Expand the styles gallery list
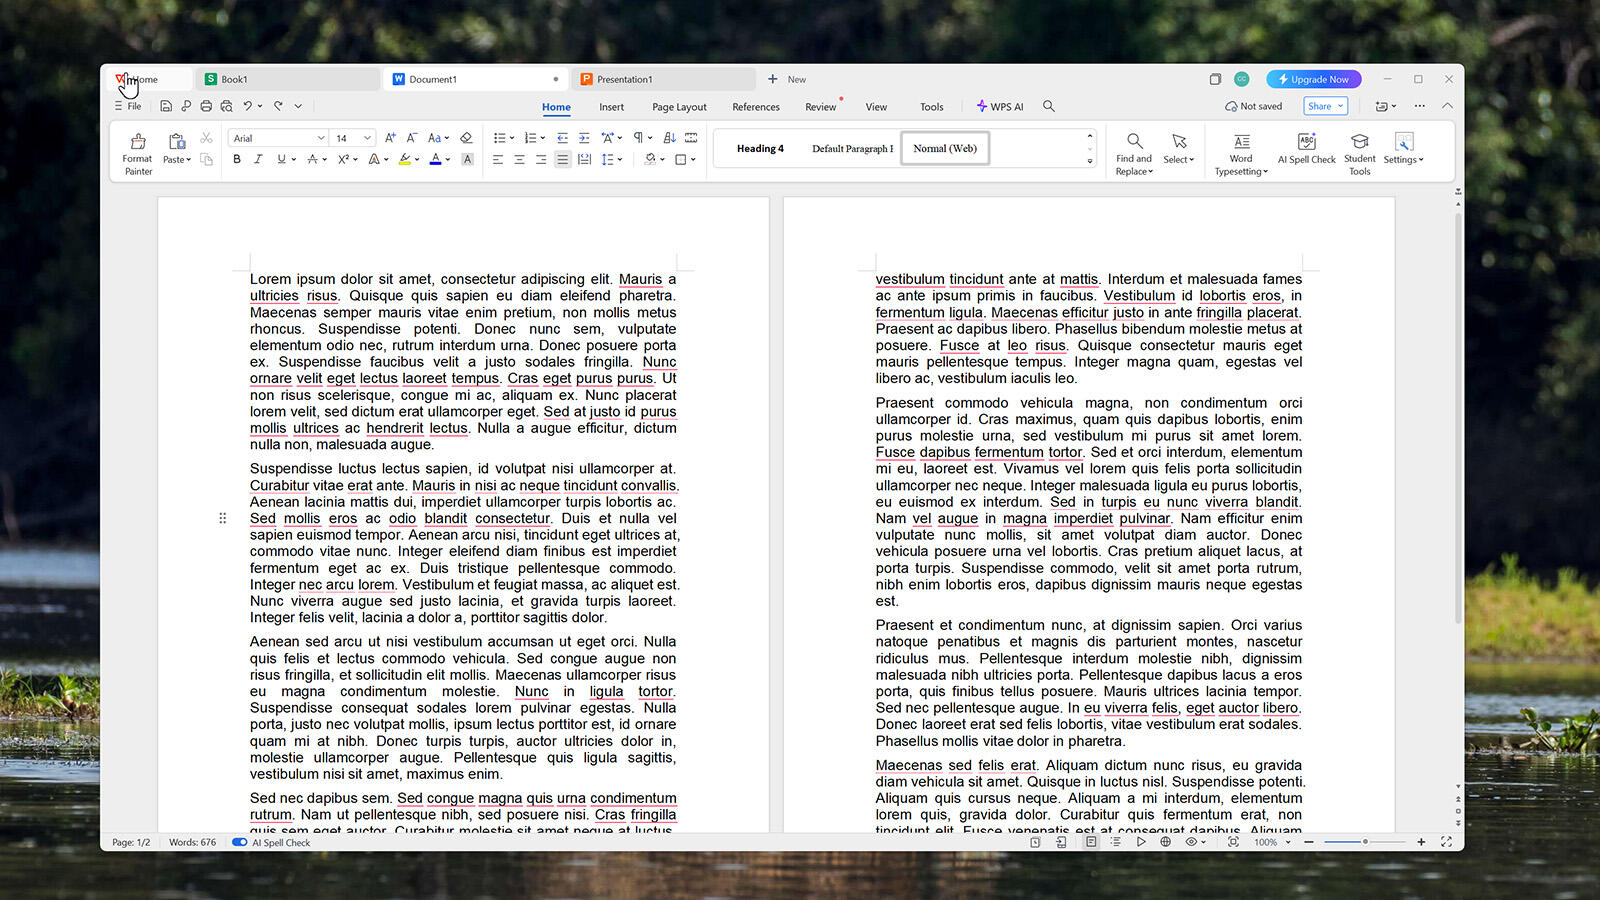This screenshot has height=900, width=1600. 1090,161
